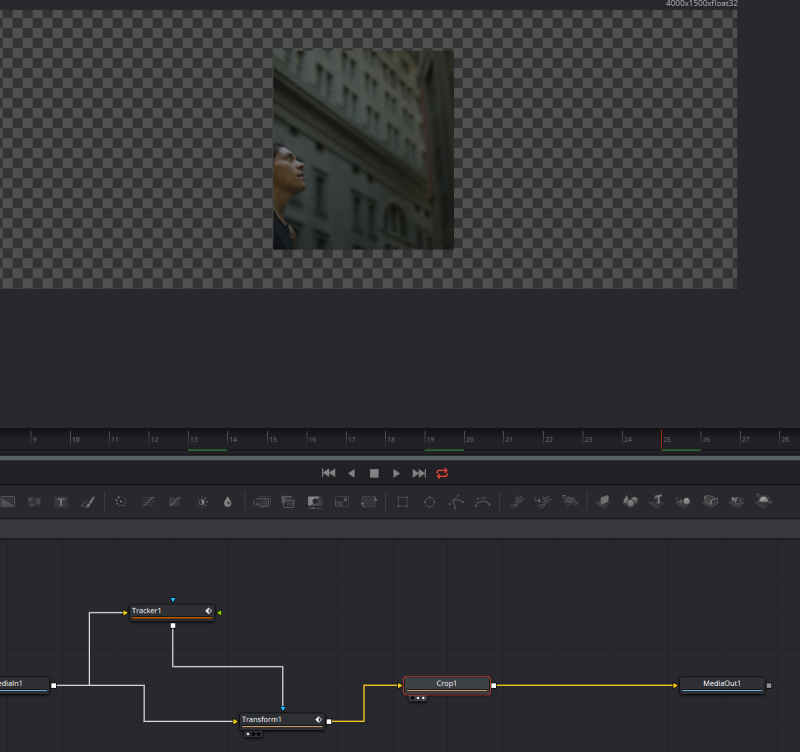The image size is (800, 752).
Task: Stop playback with the stop button
Action: [374, 473]
